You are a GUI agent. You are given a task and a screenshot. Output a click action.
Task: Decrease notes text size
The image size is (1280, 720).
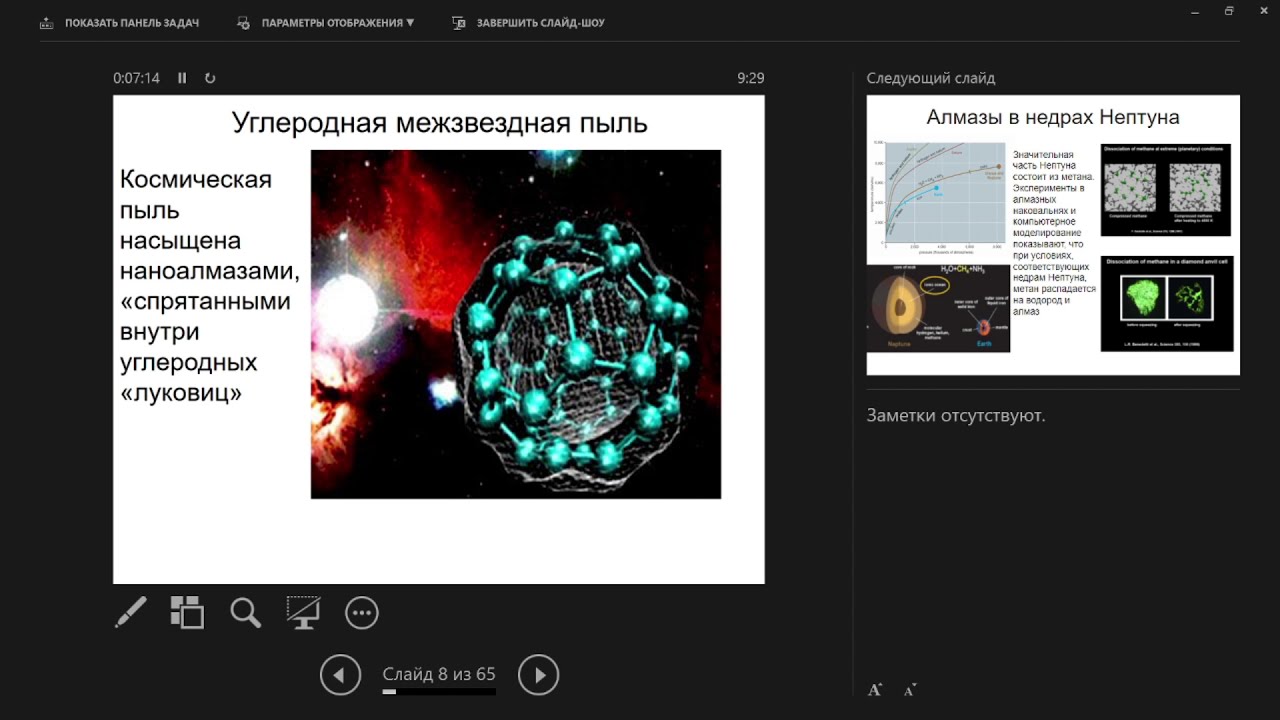(x=910, y=690)
